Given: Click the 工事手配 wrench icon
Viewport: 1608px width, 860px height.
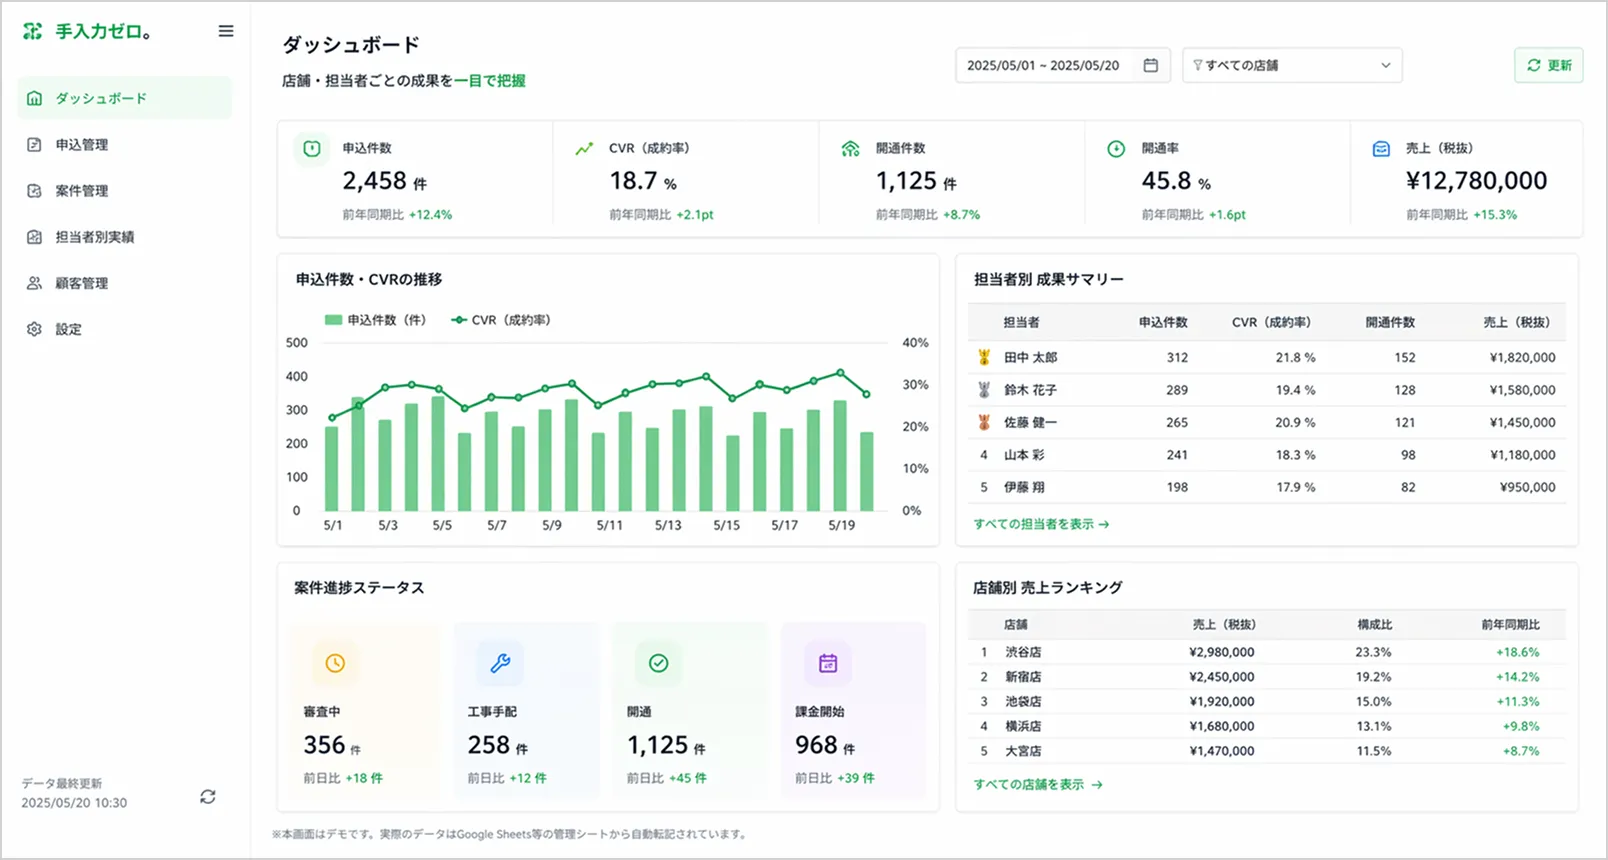Looking at the screenshot, I should [500, 663].
